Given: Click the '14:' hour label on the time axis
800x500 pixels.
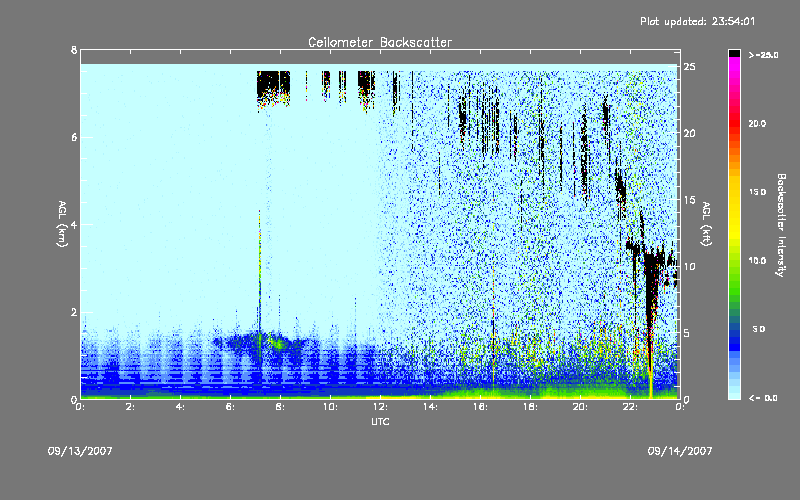Looking at the screenshot, I should tap(430, 407).
